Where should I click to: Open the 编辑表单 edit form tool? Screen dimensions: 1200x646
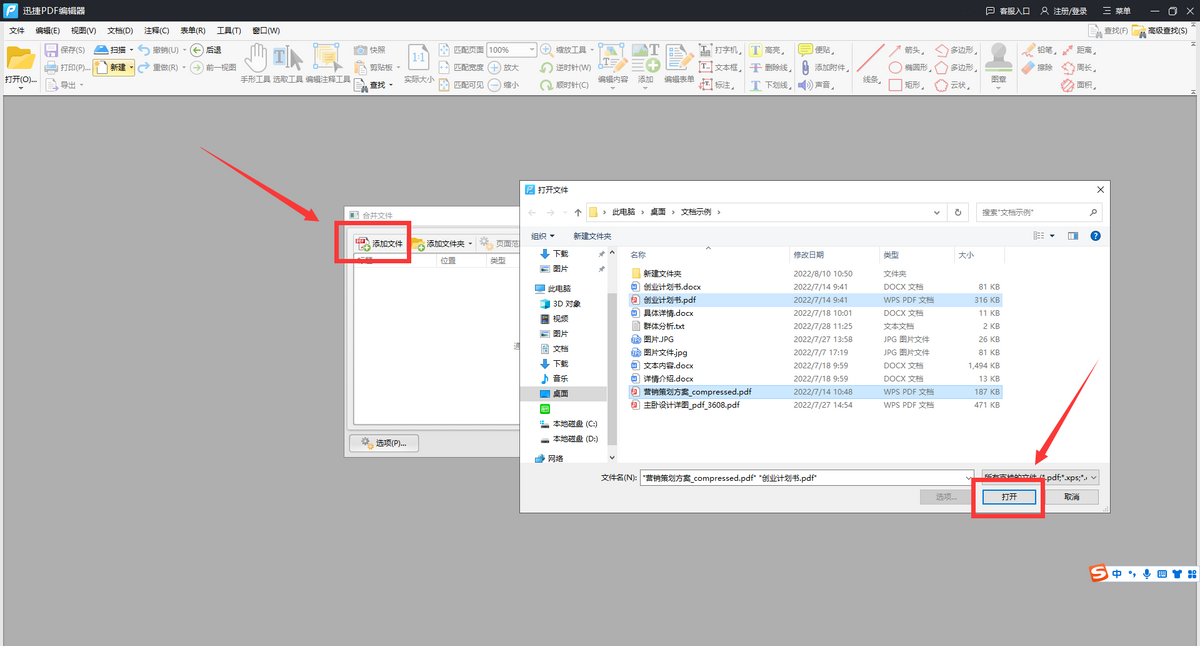pos(680,64)
